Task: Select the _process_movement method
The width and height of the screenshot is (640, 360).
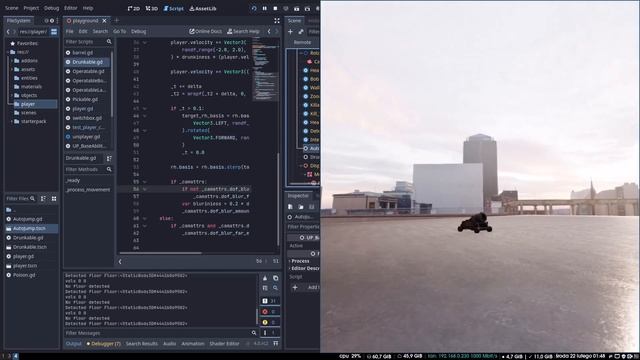Action: point(88,190)
